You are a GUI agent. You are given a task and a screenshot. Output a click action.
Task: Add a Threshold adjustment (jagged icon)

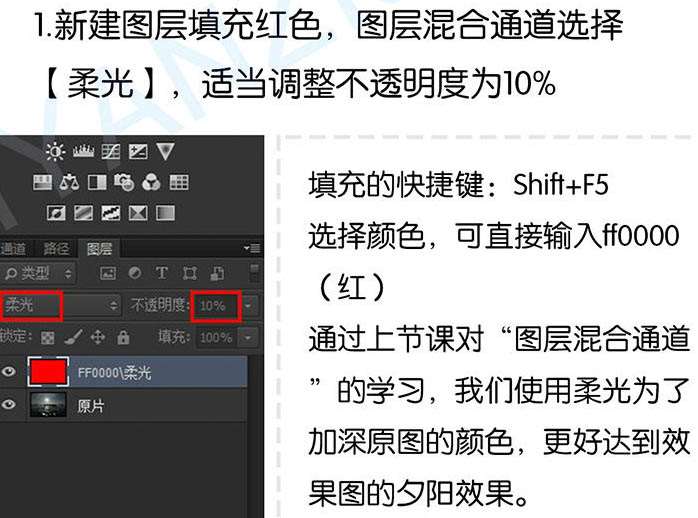(x=110, y=213)
